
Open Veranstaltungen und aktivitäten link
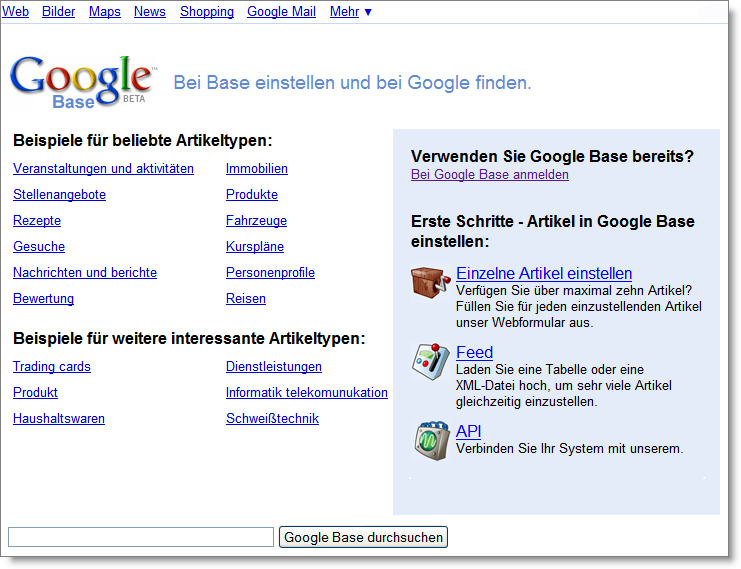pos(103,169)
